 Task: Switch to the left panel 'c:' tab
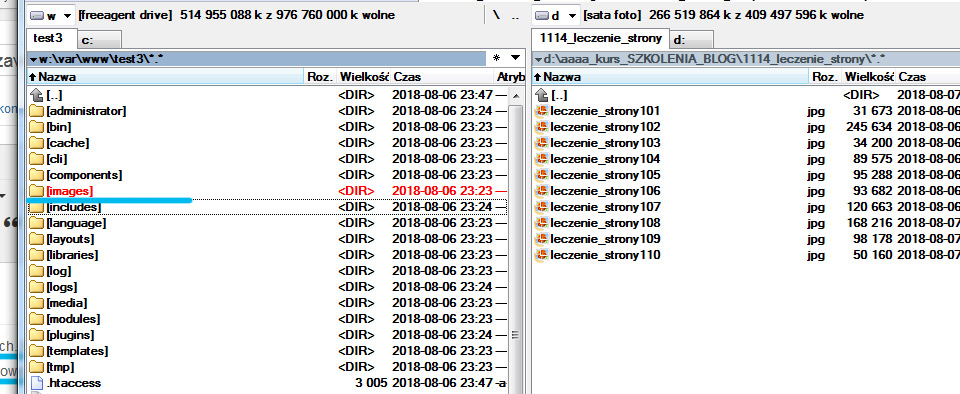pos(99,40)
